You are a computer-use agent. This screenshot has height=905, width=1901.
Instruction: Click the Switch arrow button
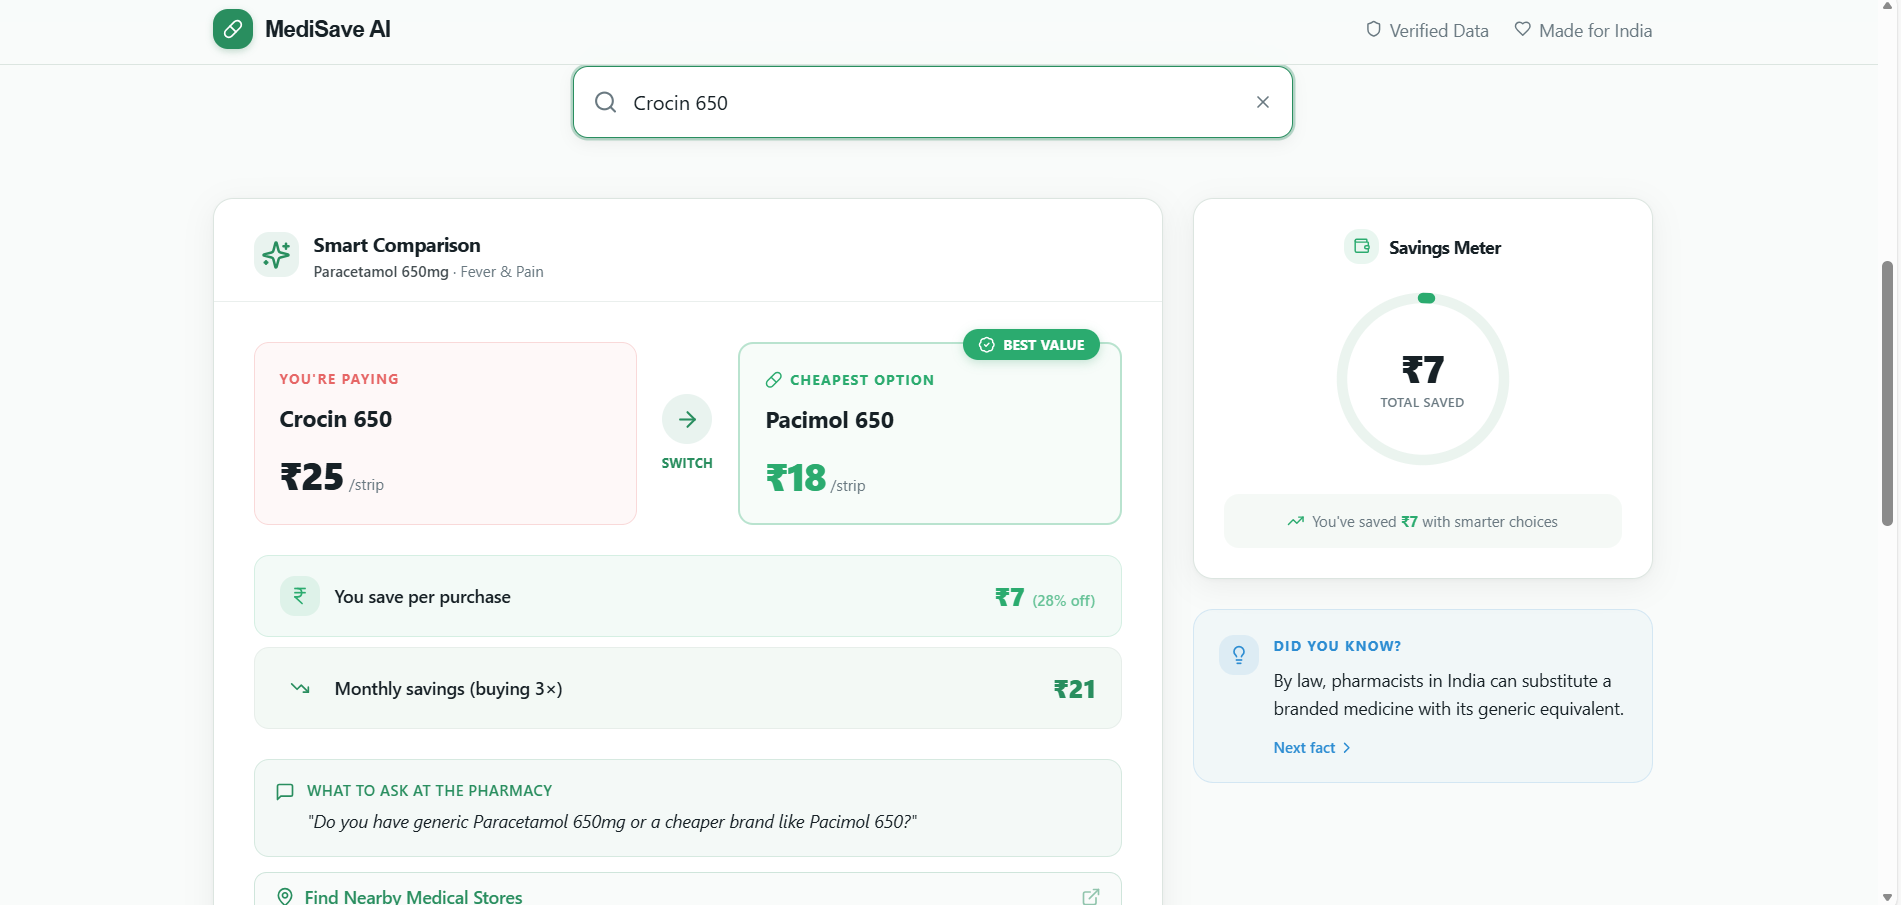(x=687, y=419)
